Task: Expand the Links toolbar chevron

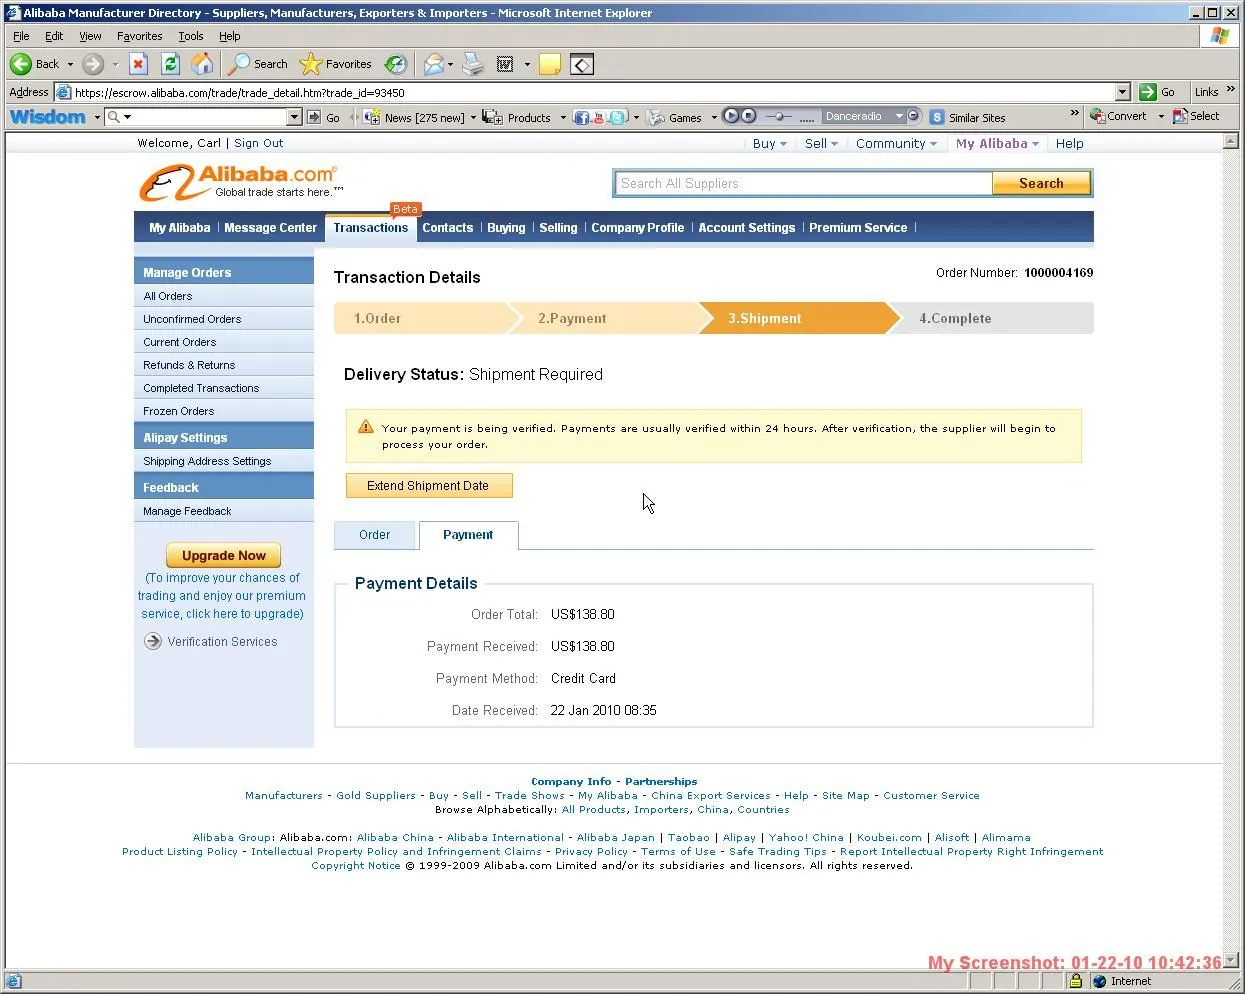Action: (x=1230, y=89)
